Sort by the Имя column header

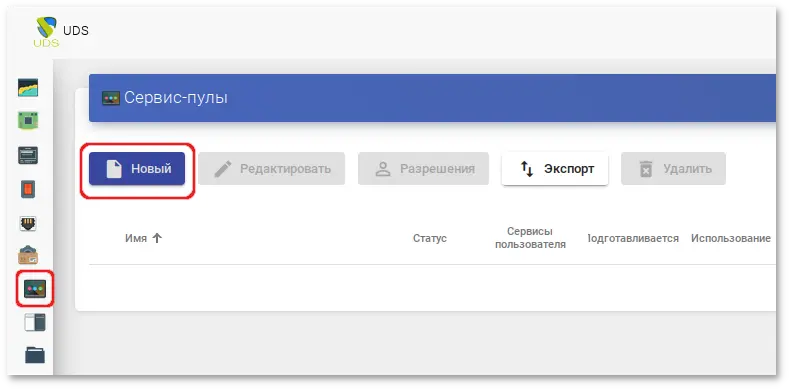click(136, 238)
